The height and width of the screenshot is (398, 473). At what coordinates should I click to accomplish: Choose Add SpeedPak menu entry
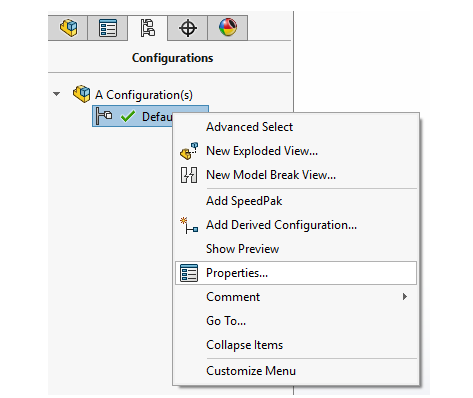pos(244,201)
